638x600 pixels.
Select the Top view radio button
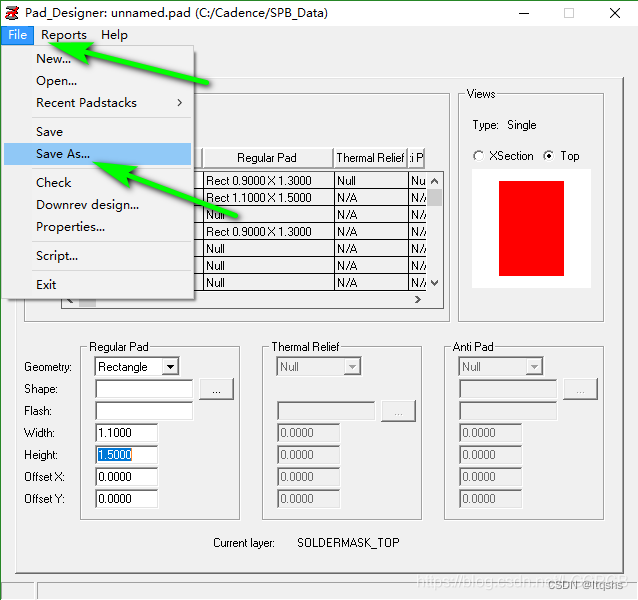[548, 156]
